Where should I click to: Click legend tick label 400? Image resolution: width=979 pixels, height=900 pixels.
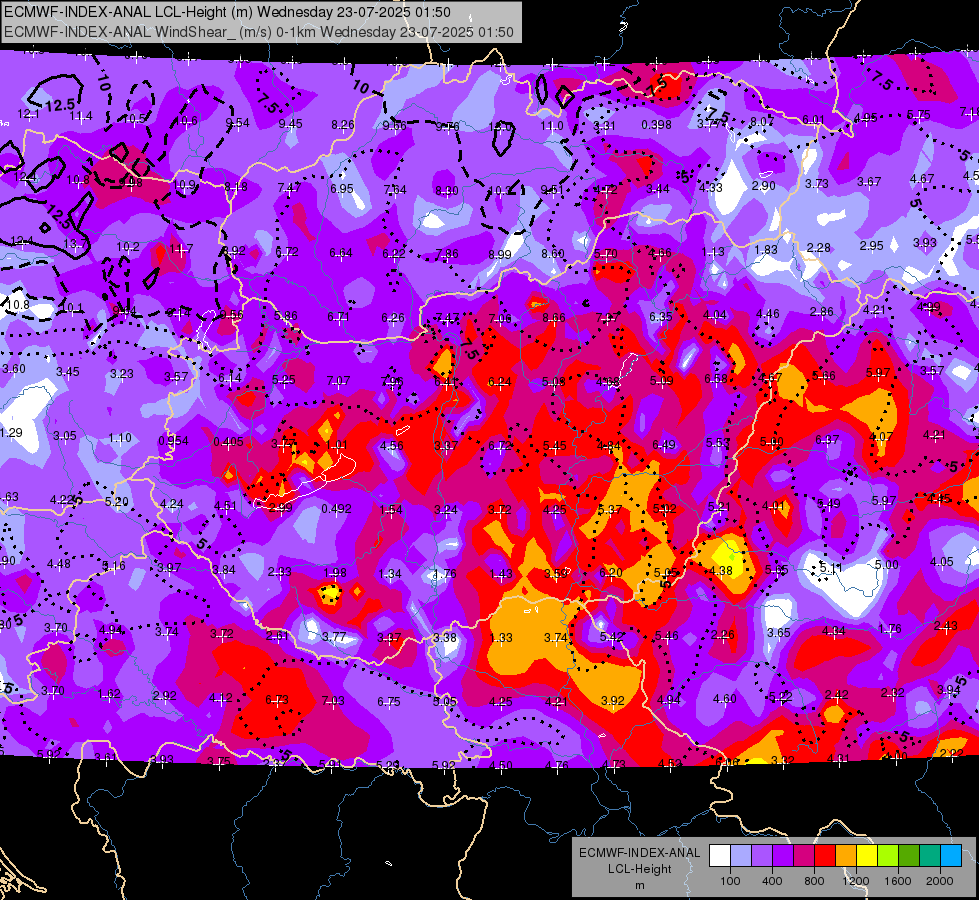tap(772, 881)
